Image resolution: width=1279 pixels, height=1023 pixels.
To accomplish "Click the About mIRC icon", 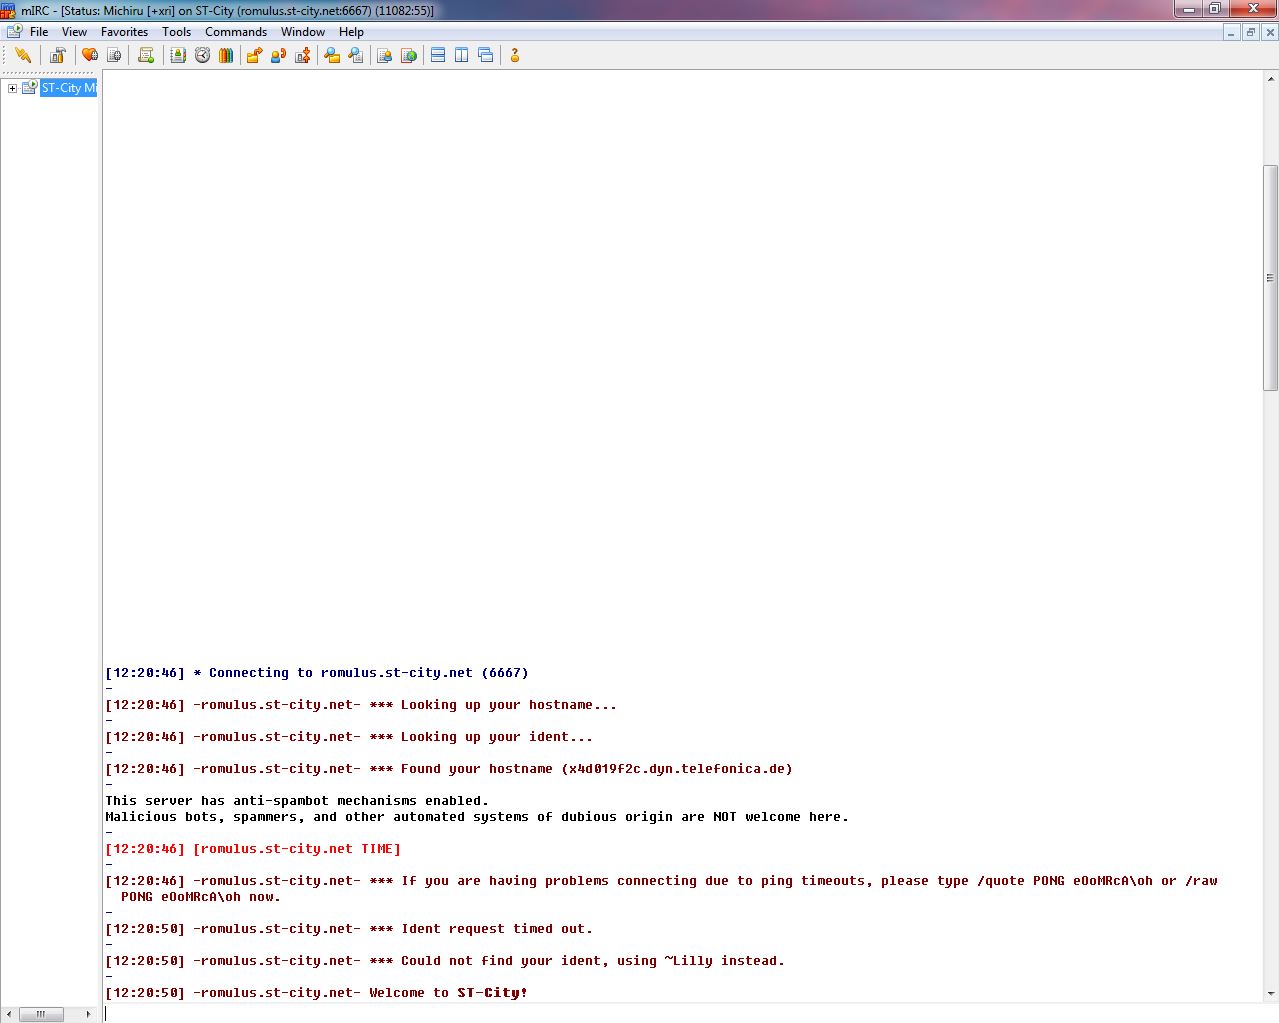I will pyautogui.click(x=515, y=55).
